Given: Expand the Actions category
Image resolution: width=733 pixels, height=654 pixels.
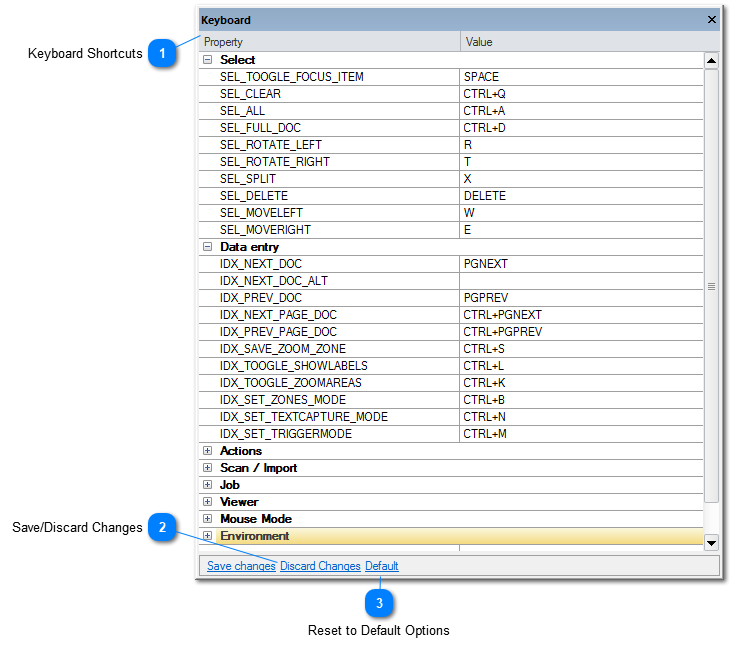Looking at the screenshot, I should click(208, 451).
